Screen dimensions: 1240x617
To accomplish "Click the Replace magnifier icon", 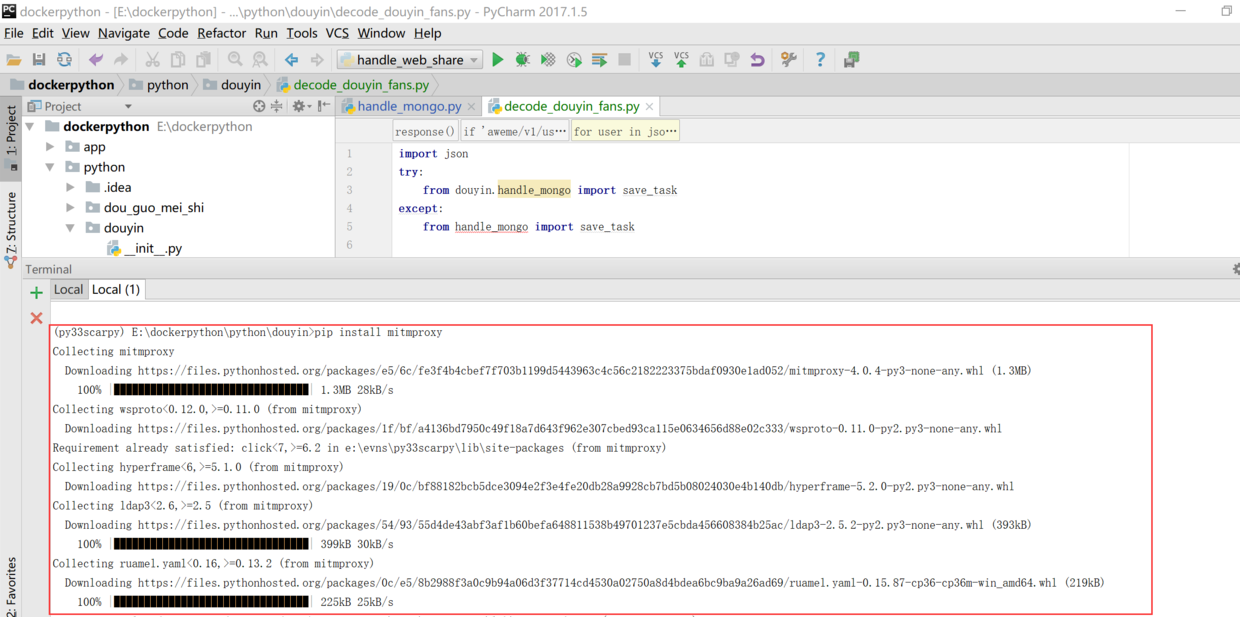I will 260,60.
